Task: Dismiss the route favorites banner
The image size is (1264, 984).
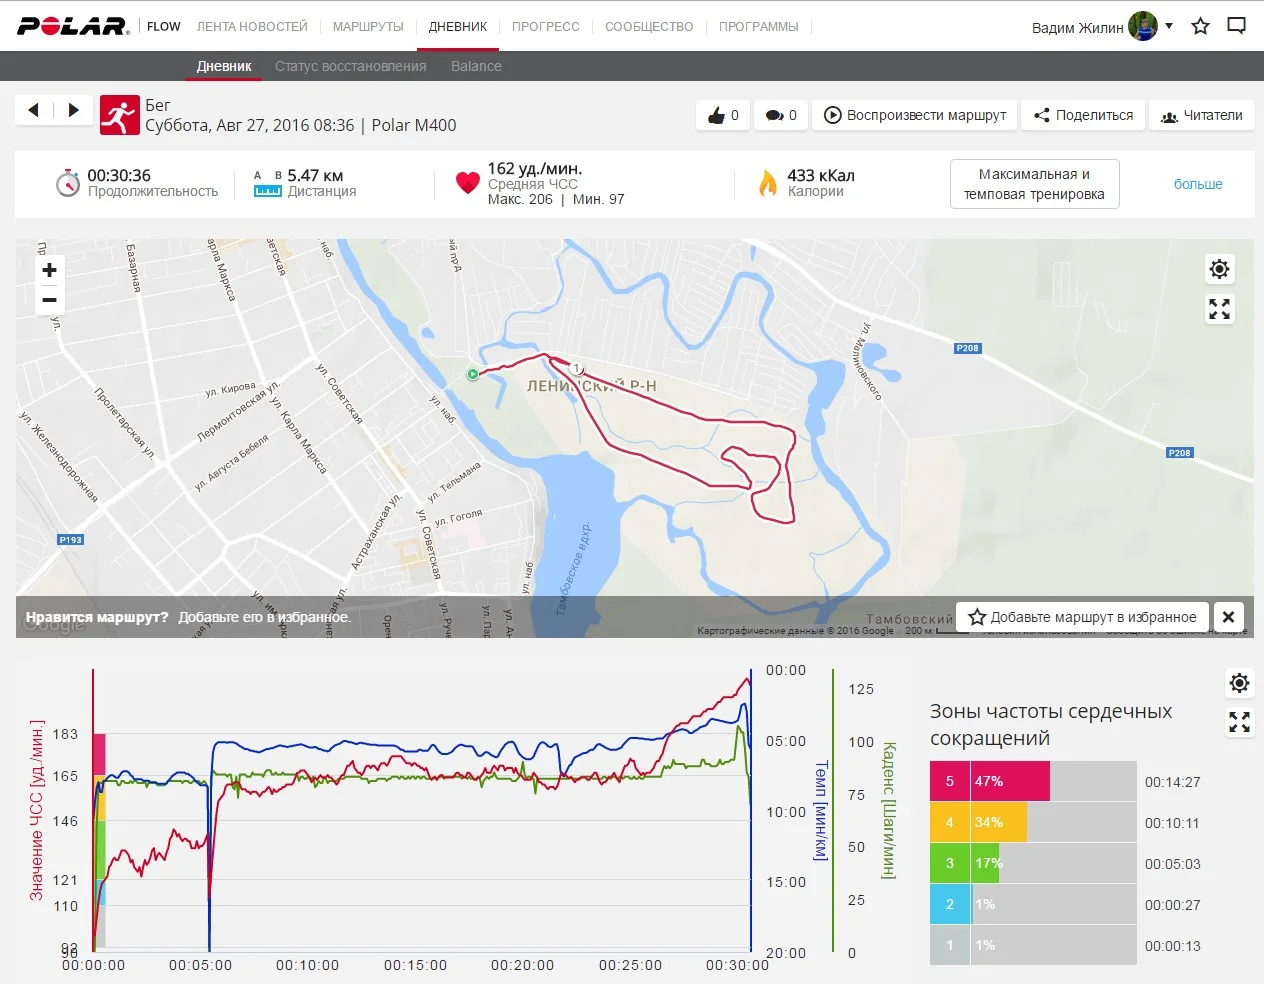Action: tap(1228, 617)
